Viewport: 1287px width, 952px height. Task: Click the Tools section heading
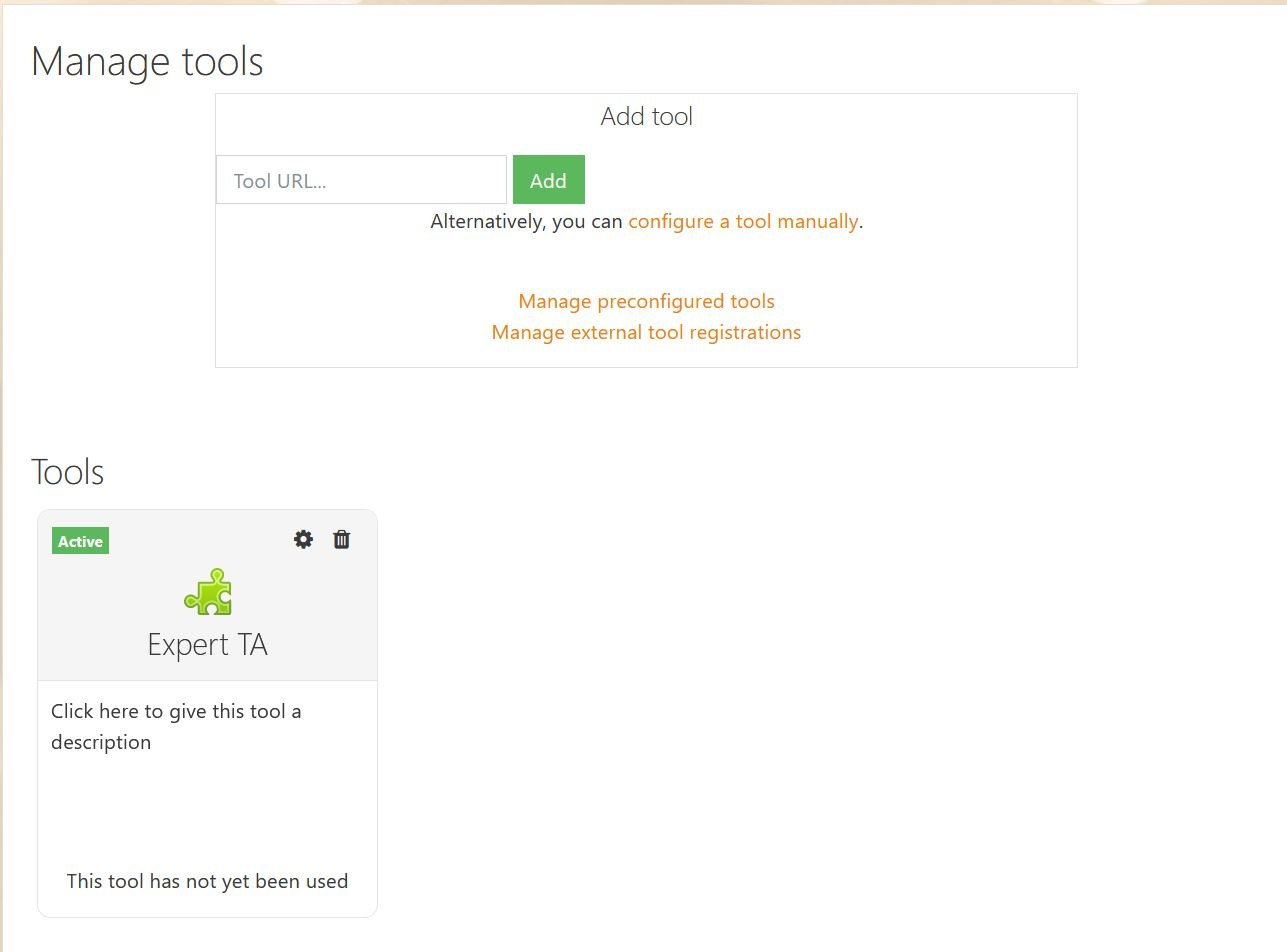[68, 471]
